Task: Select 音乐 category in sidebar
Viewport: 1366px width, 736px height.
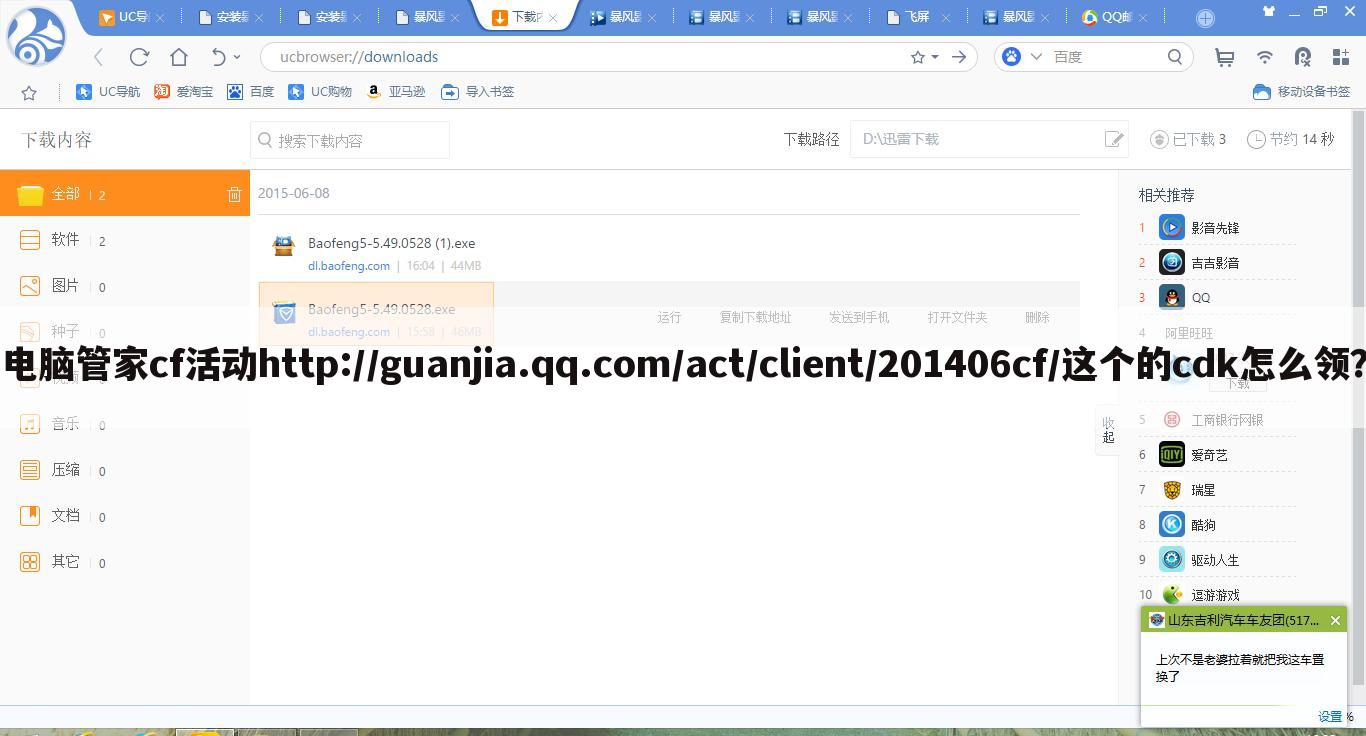Action: pos(125,424)
